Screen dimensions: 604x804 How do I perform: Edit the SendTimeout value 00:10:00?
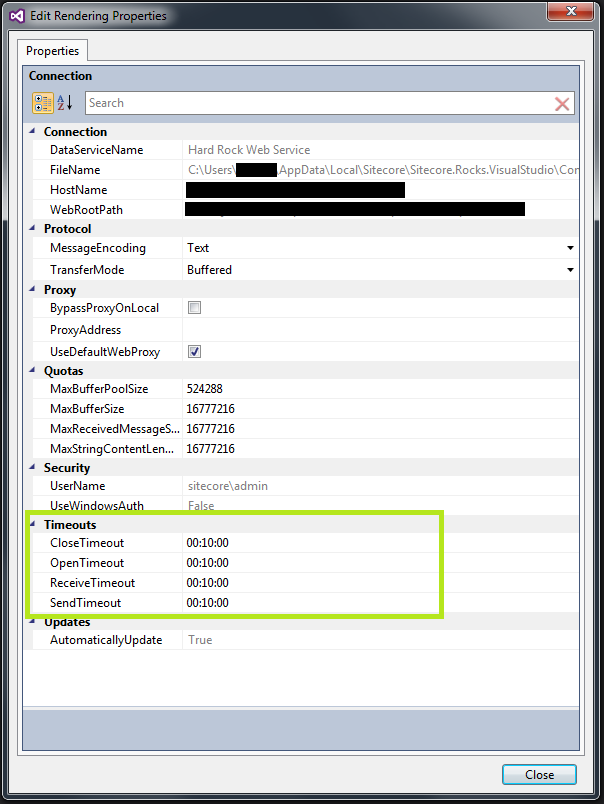(x=208, y=603)
